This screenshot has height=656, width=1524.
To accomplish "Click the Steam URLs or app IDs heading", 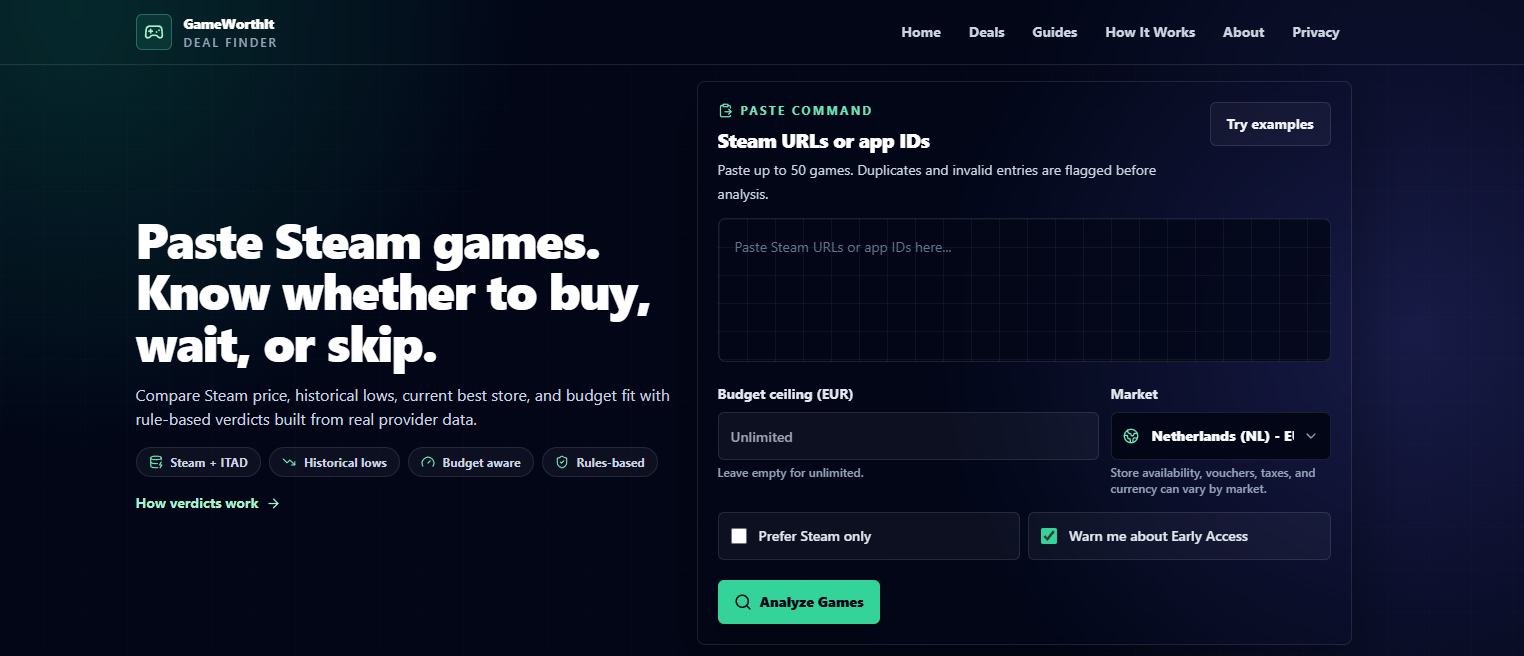I will click(x=824, y=141).
